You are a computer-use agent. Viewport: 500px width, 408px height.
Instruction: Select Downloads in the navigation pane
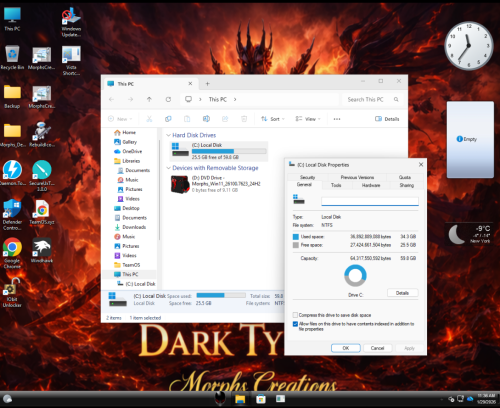[130, 227]
